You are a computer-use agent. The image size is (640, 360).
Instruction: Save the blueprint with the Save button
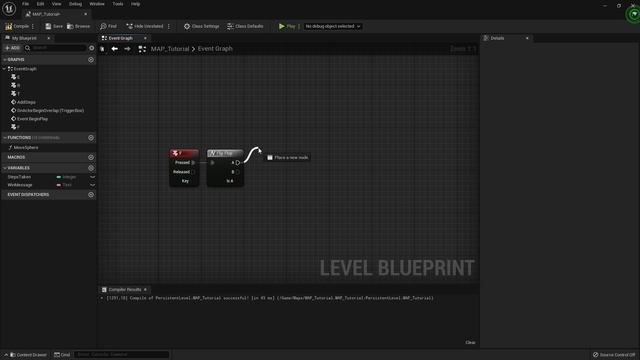click(x=54, y=26)
